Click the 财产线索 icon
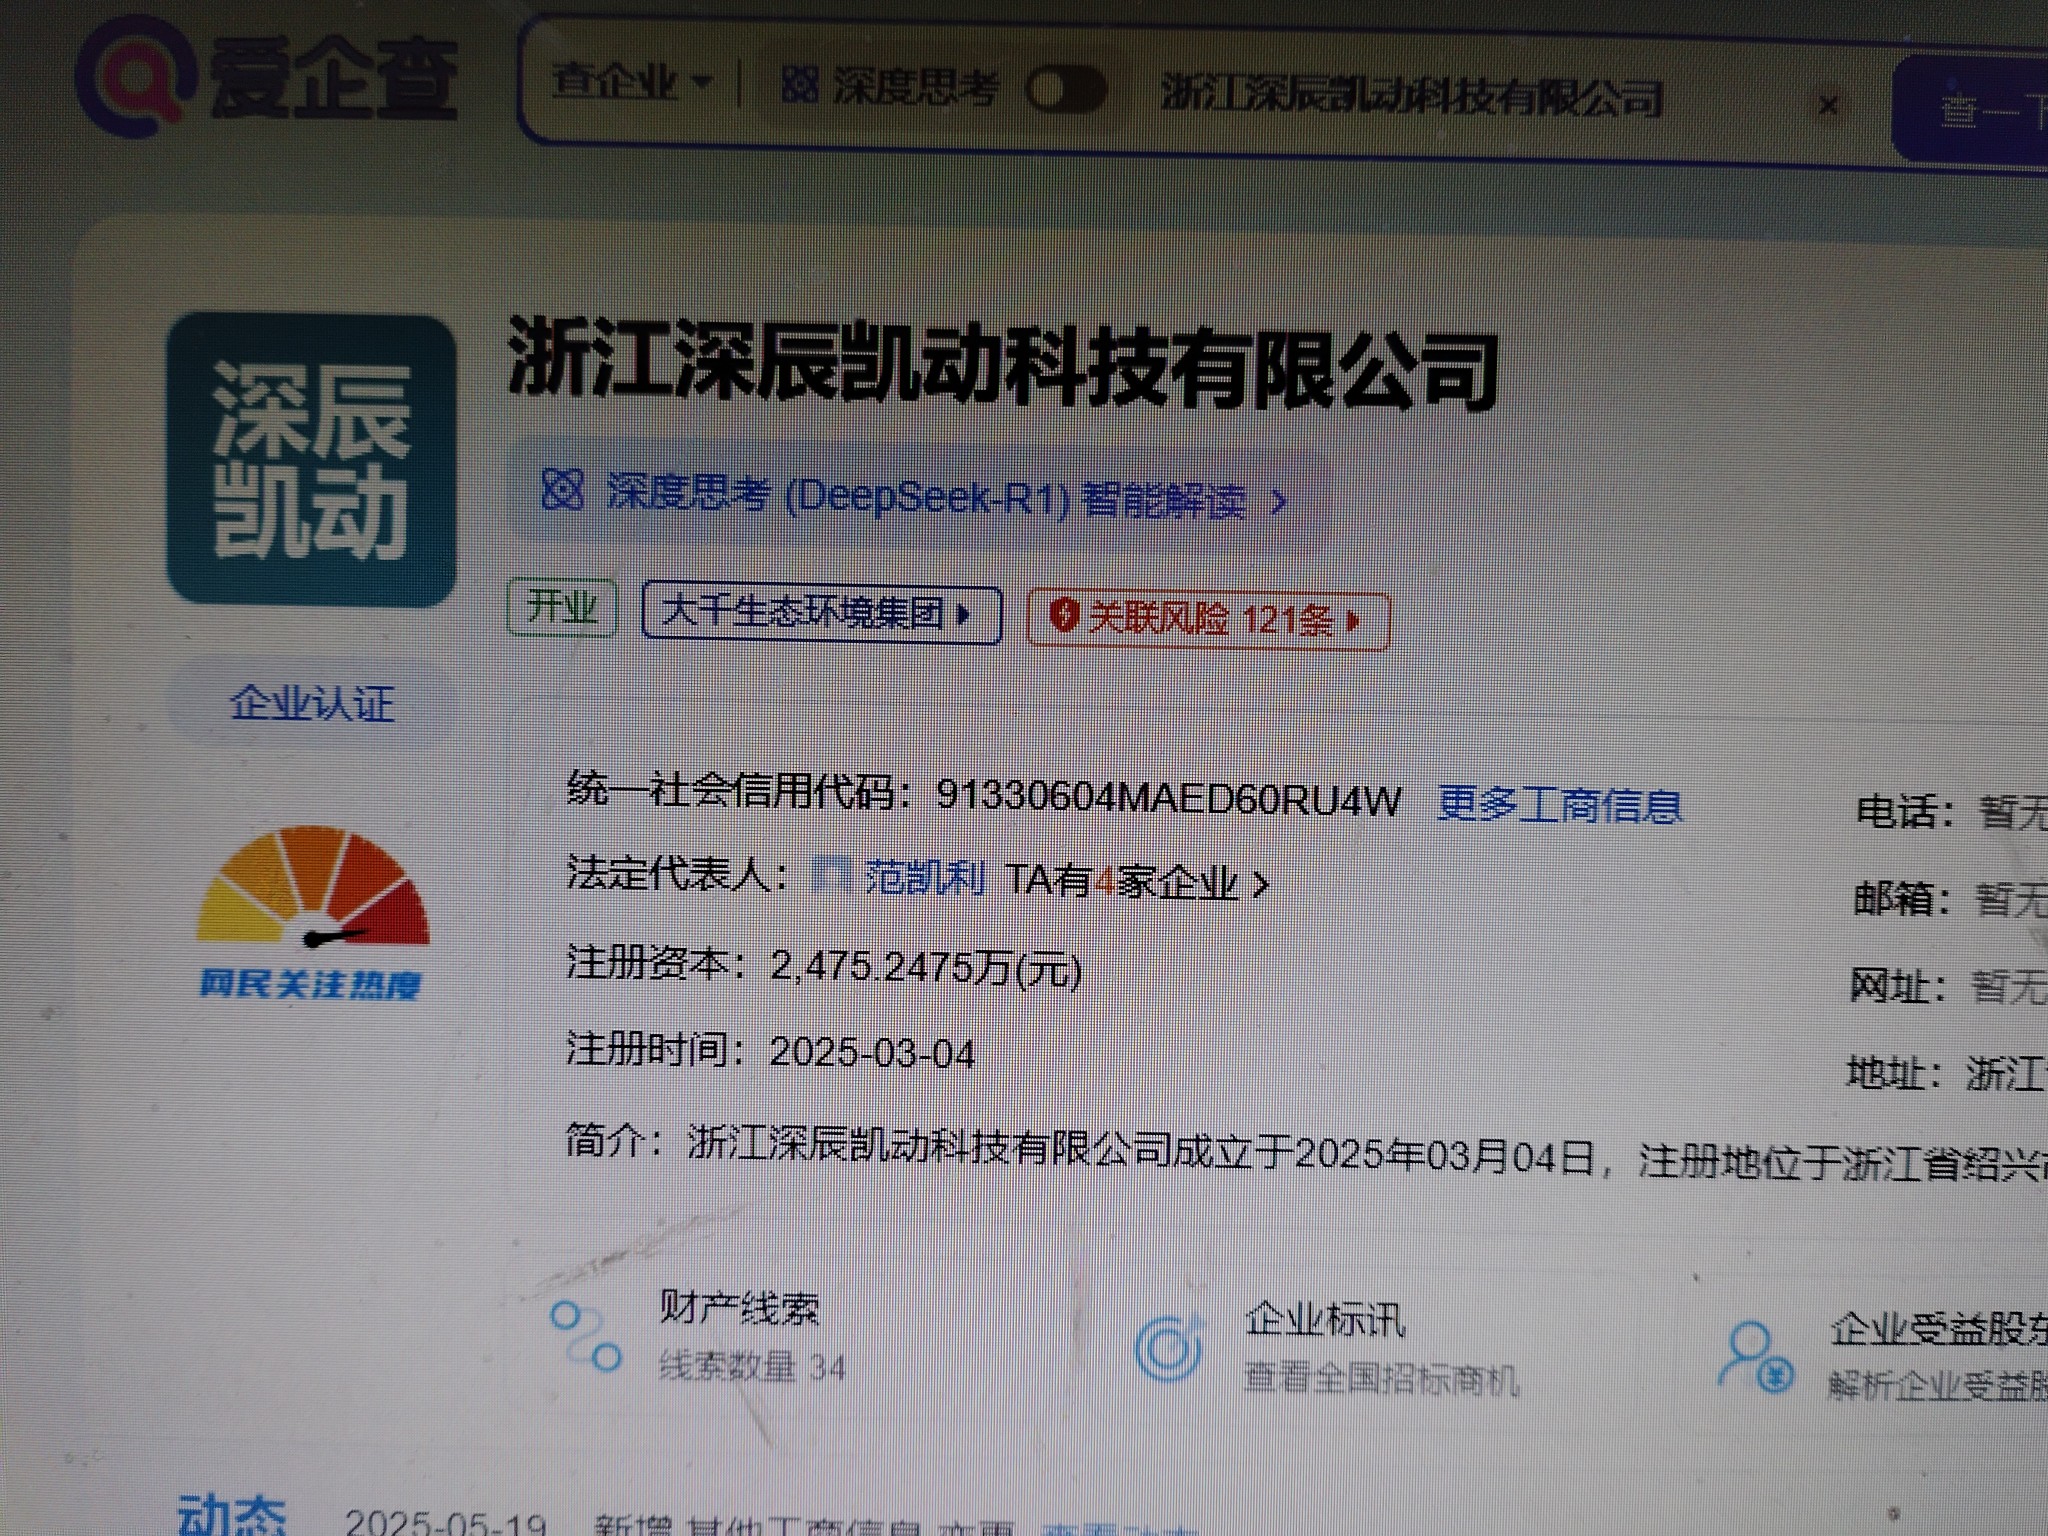2048x1536 pixels. [x=586, y=1336]
